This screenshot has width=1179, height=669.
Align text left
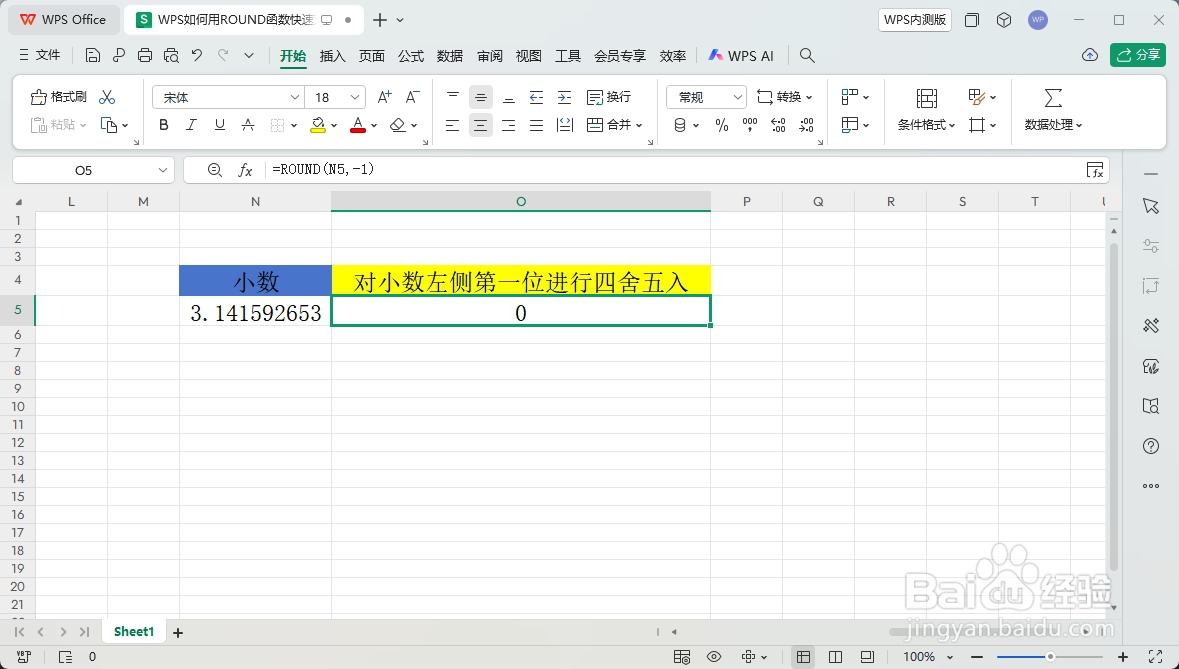453,125
